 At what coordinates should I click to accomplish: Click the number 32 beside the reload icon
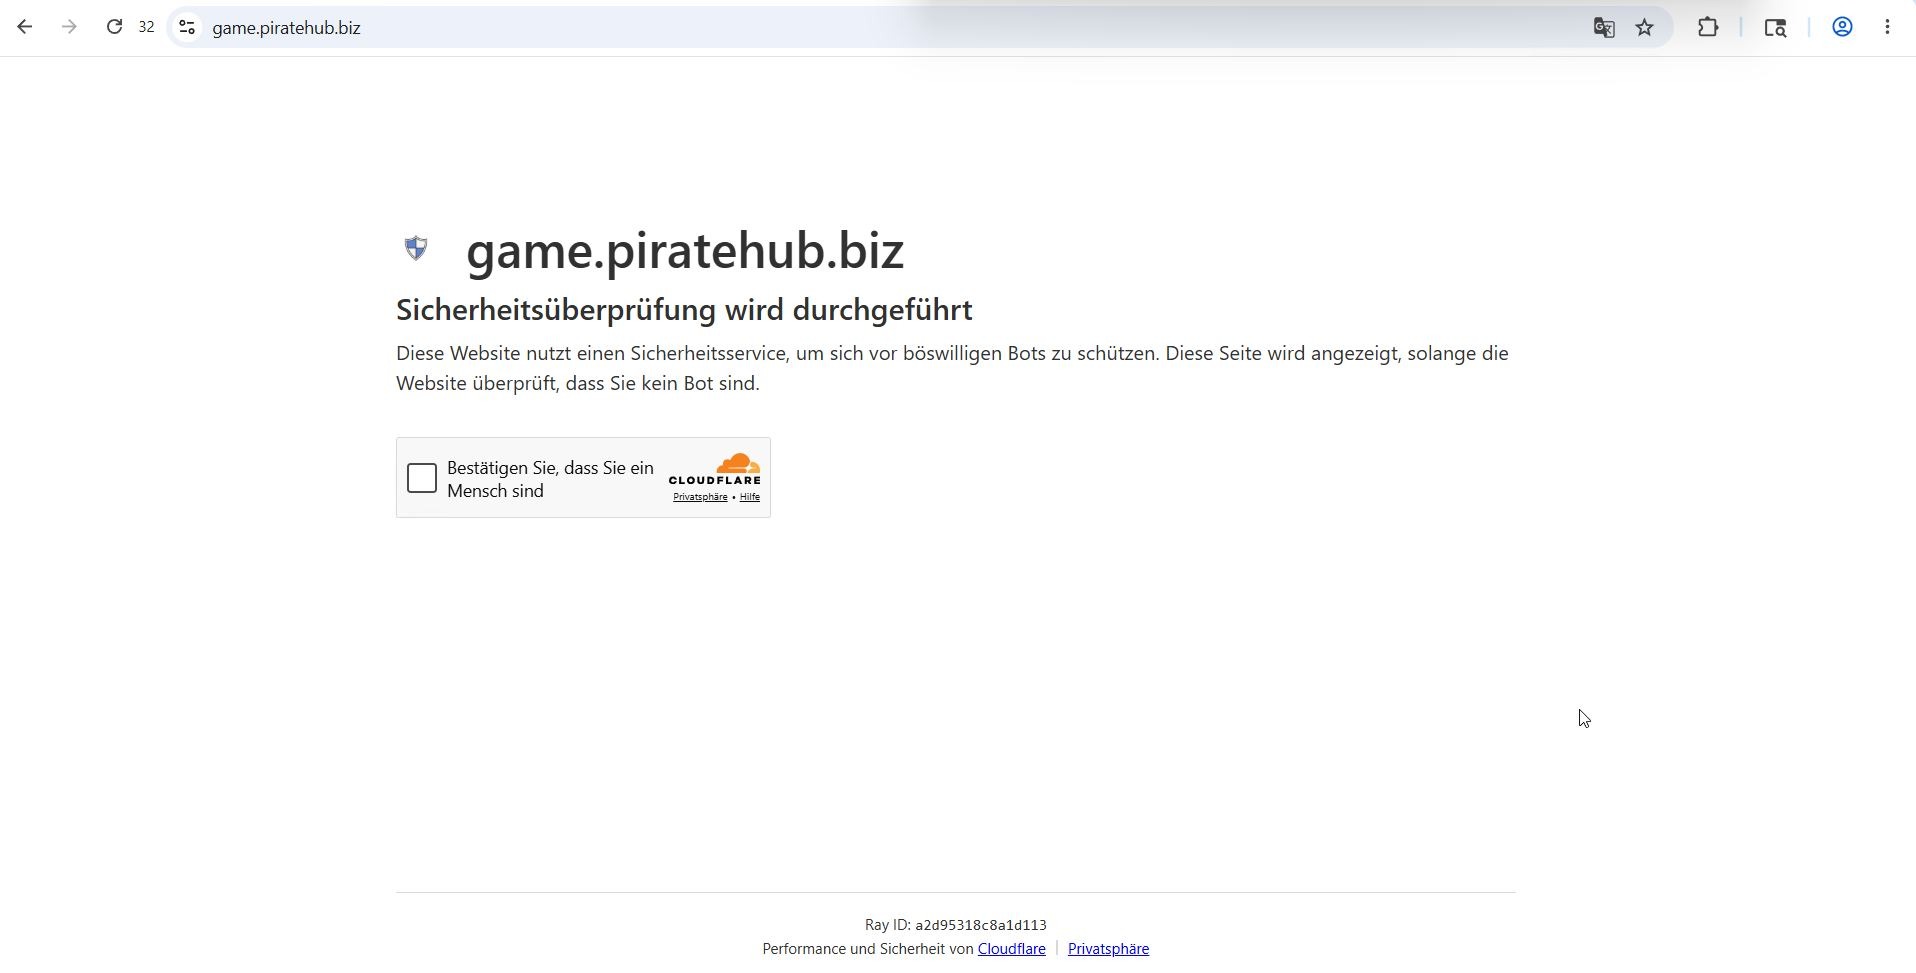pyautogui.click(x=147, y=28)
